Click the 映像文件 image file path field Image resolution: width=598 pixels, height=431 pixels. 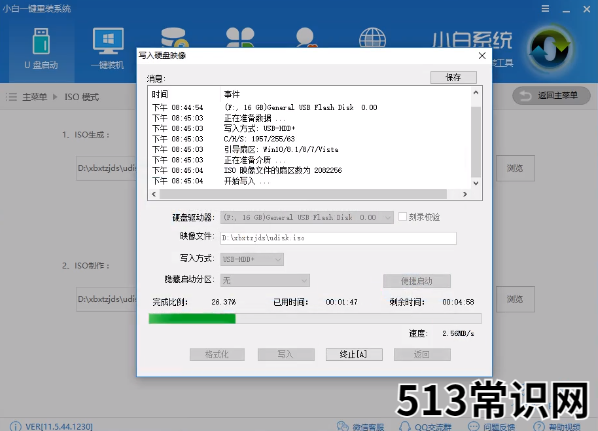tap(338, 238)
